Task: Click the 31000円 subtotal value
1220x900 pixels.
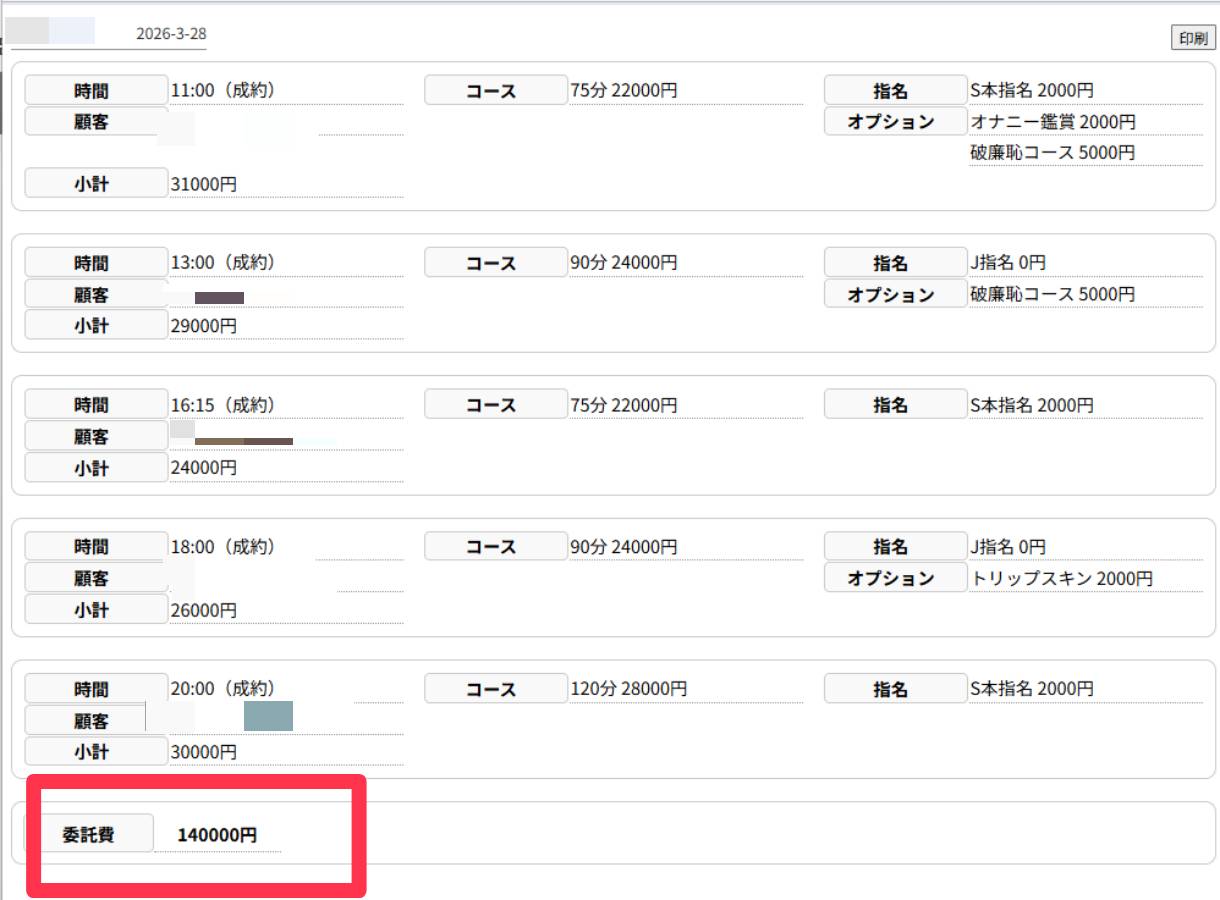Action: coord(204,185)
